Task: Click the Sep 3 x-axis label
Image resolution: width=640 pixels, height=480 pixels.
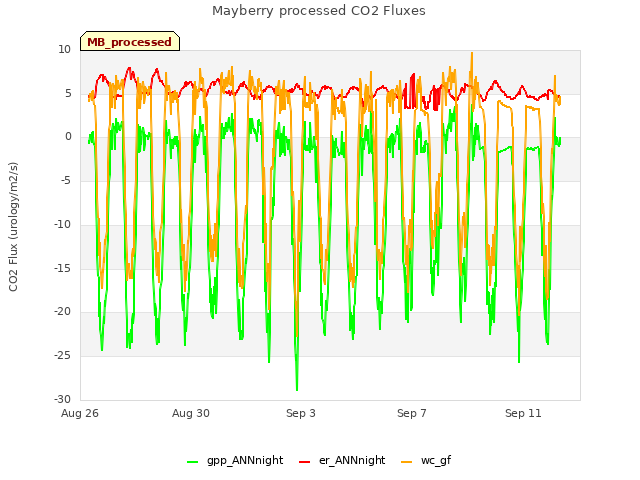Action: point(301,413)
